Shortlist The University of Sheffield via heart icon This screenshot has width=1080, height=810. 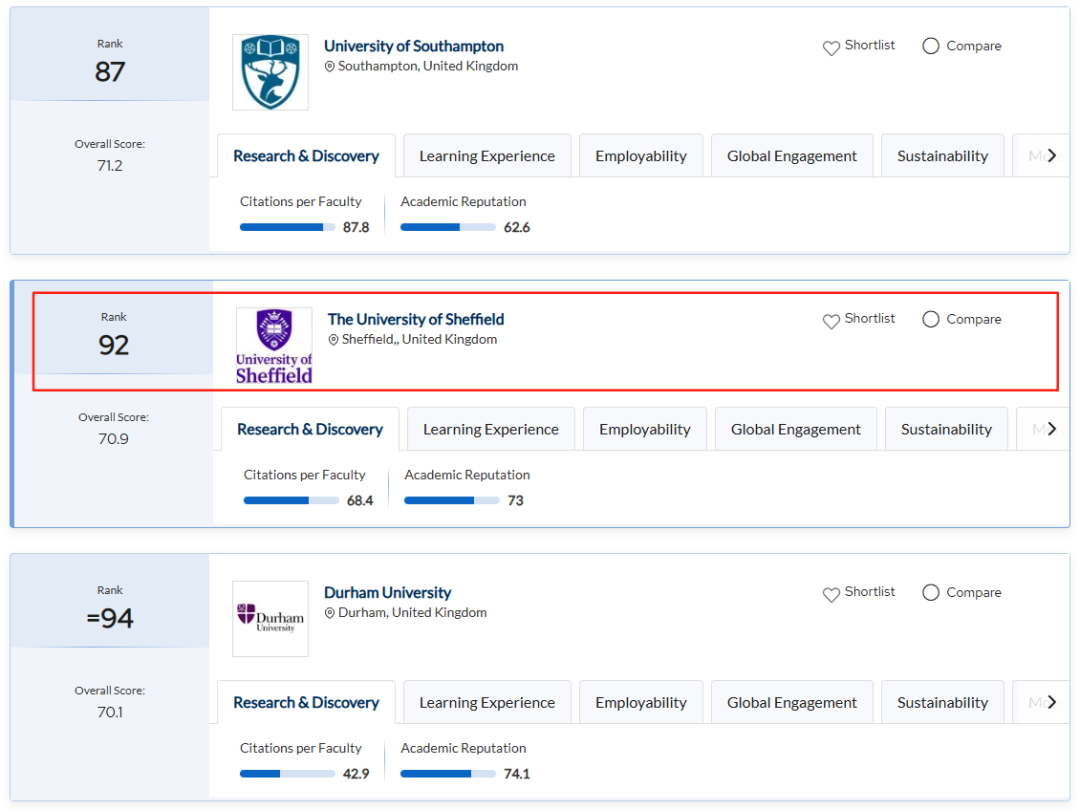[x=831, y=321]
